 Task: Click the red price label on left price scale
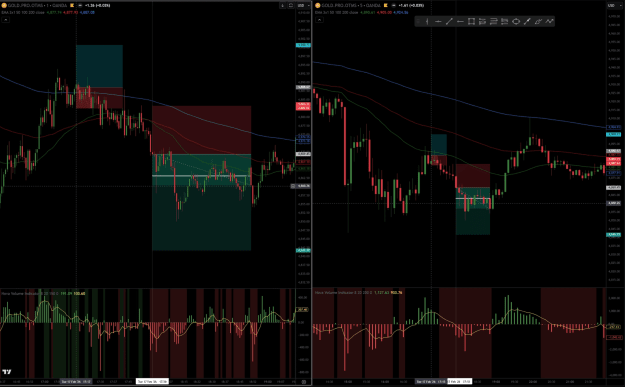303,106
